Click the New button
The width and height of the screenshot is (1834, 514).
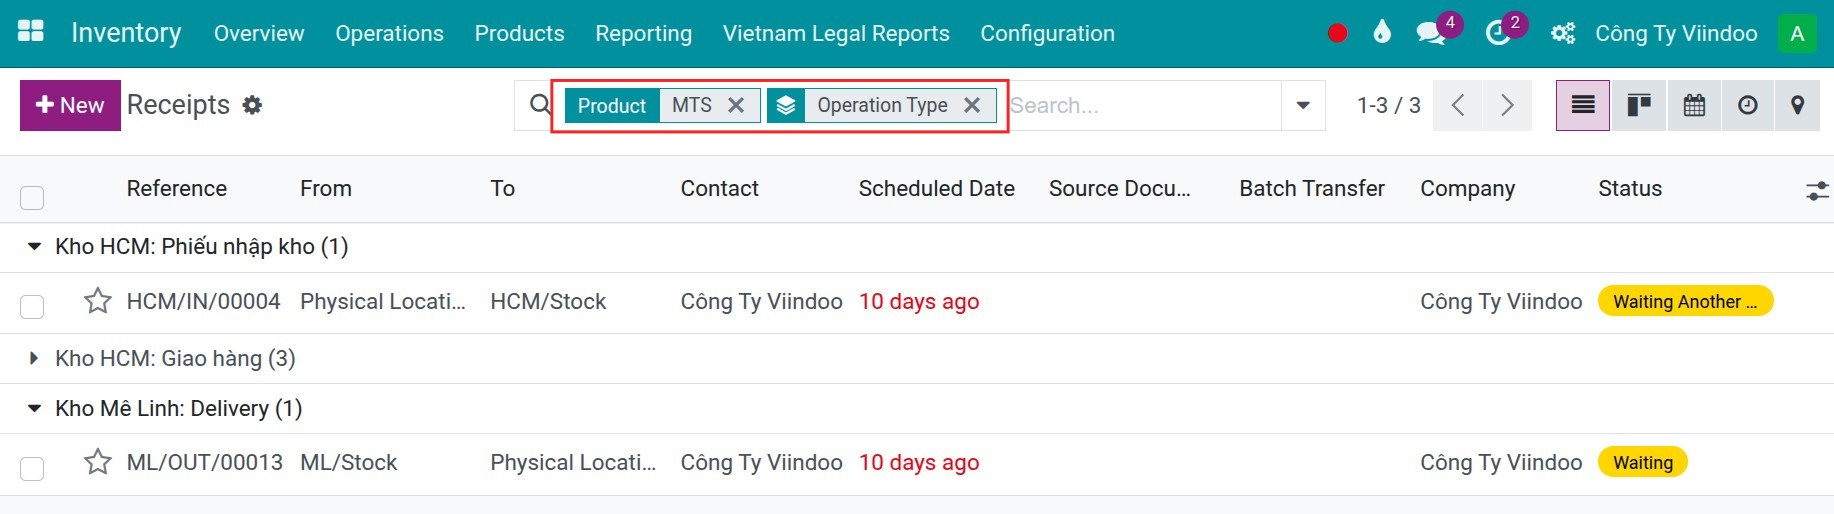[x=70, y=105]
